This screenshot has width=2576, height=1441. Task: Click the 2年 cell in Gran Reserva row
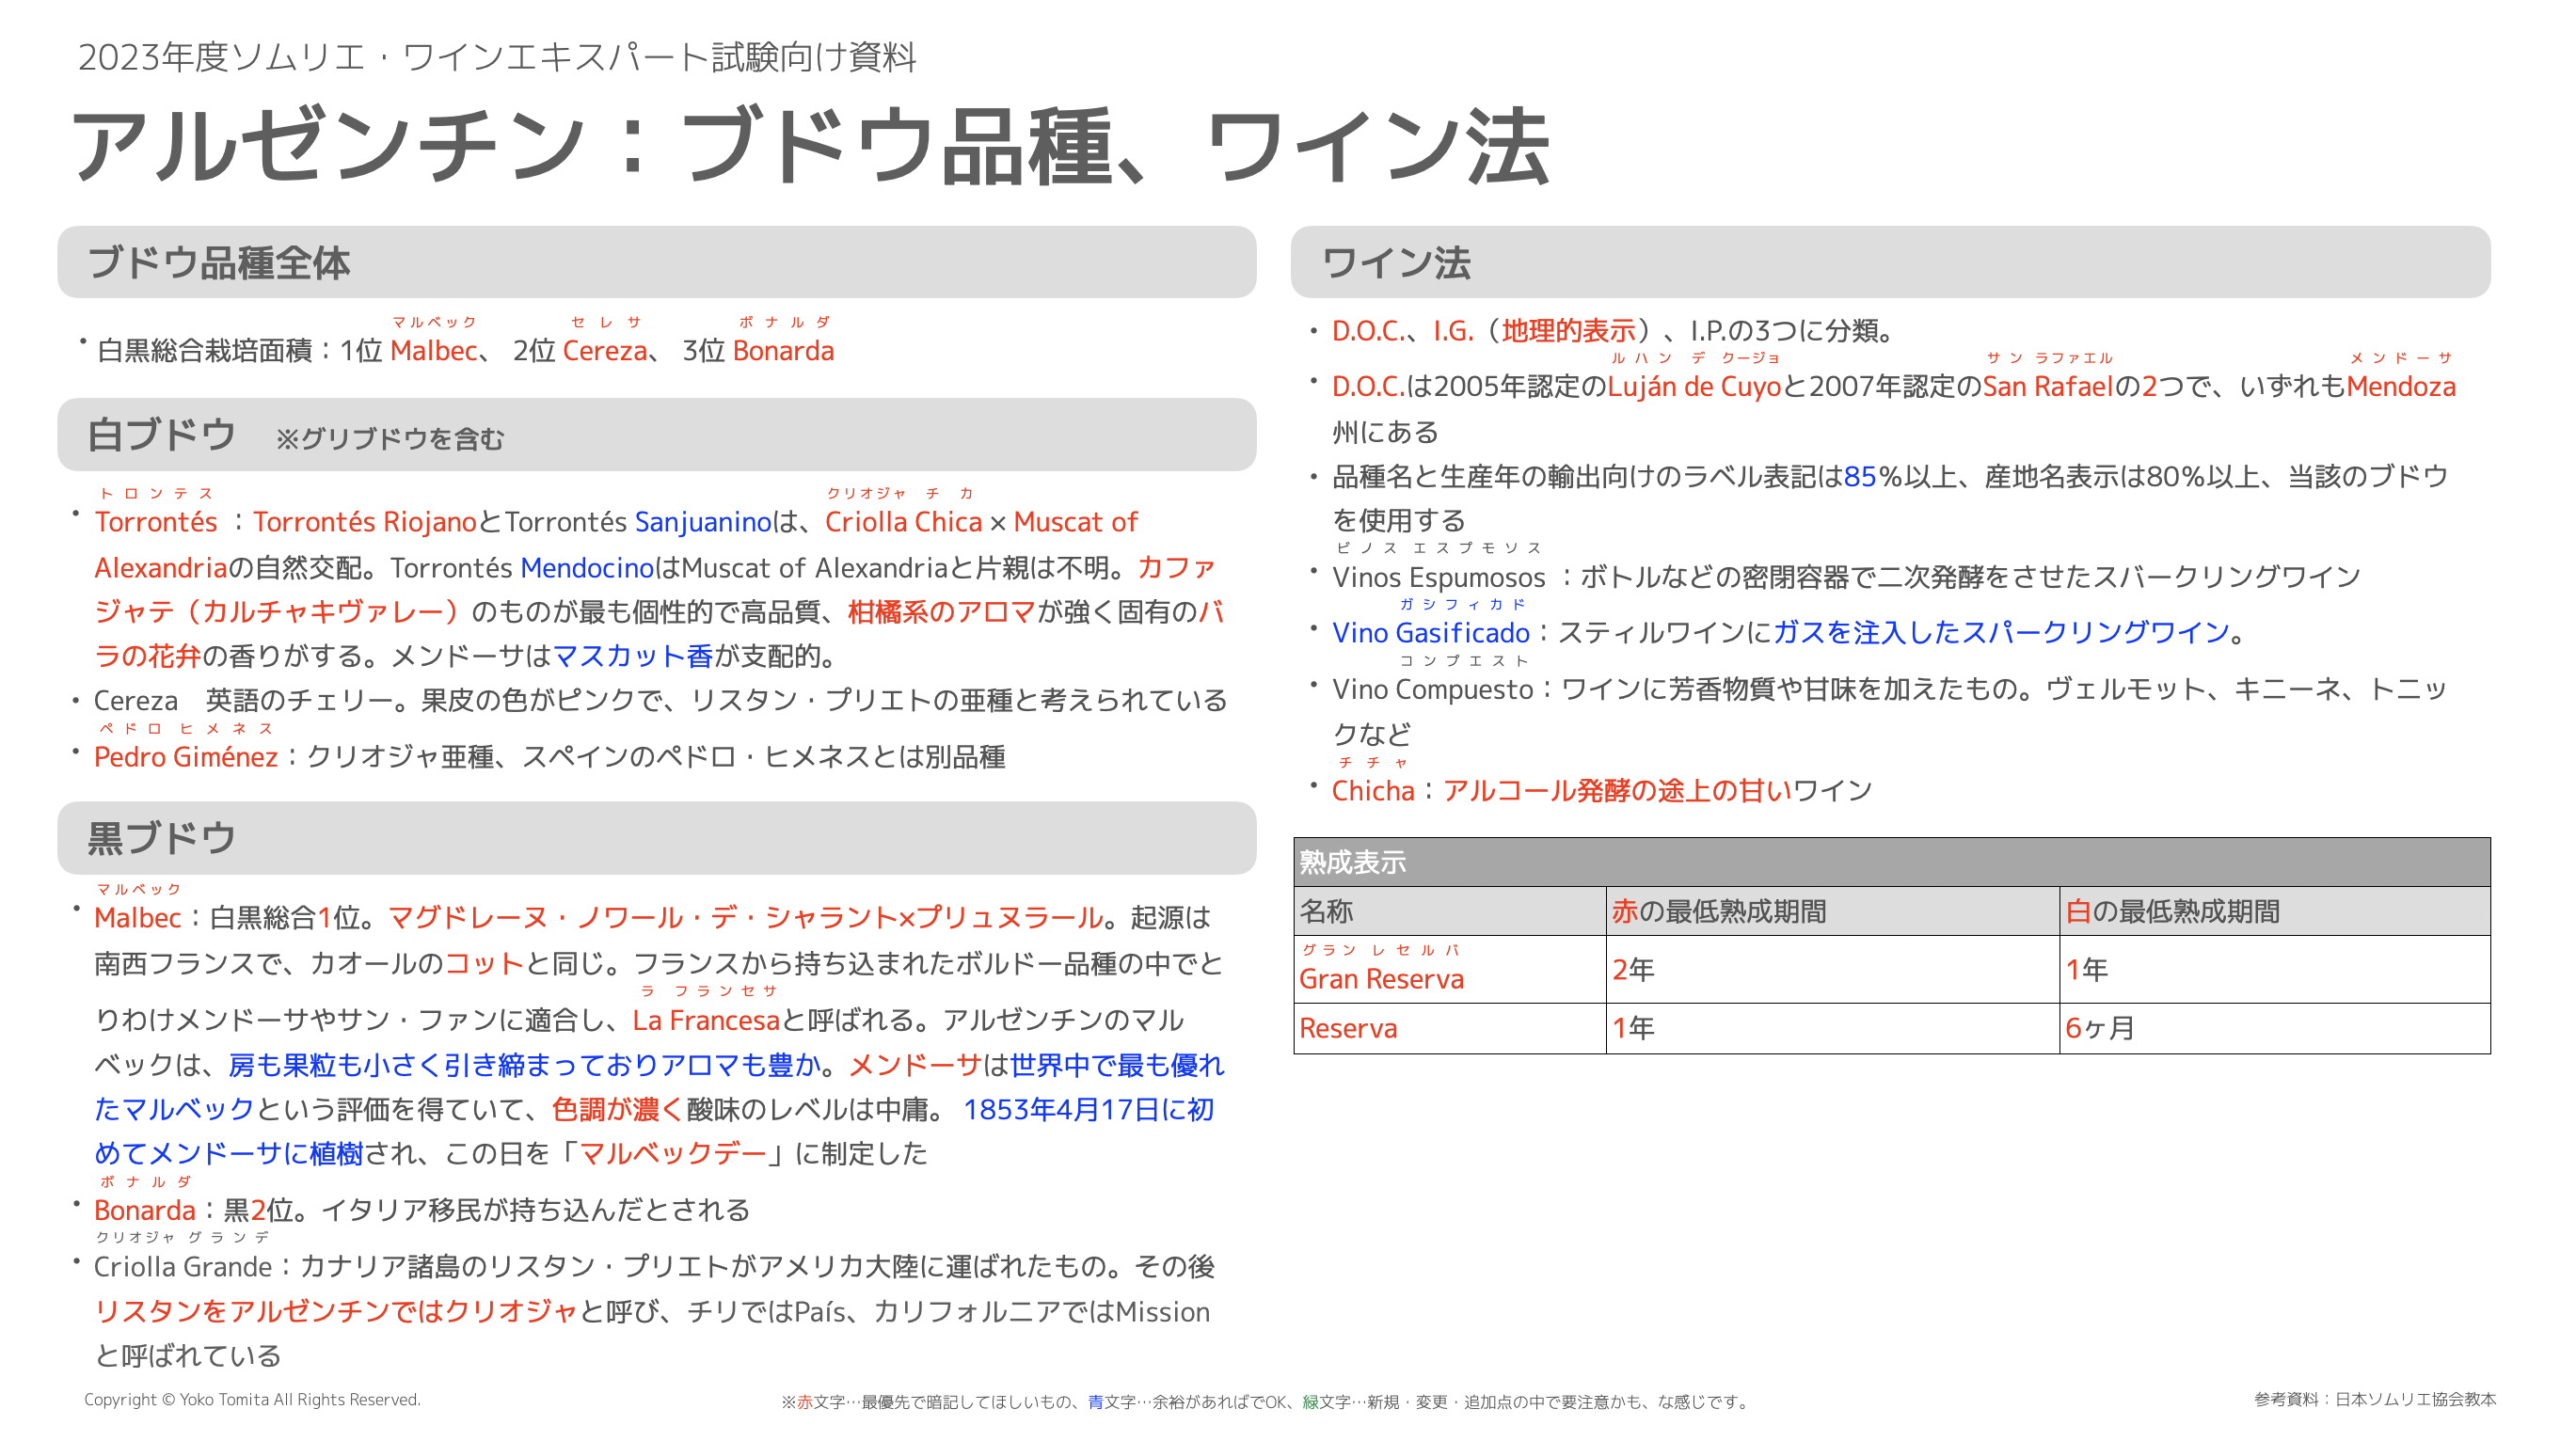click(1832, 970)
